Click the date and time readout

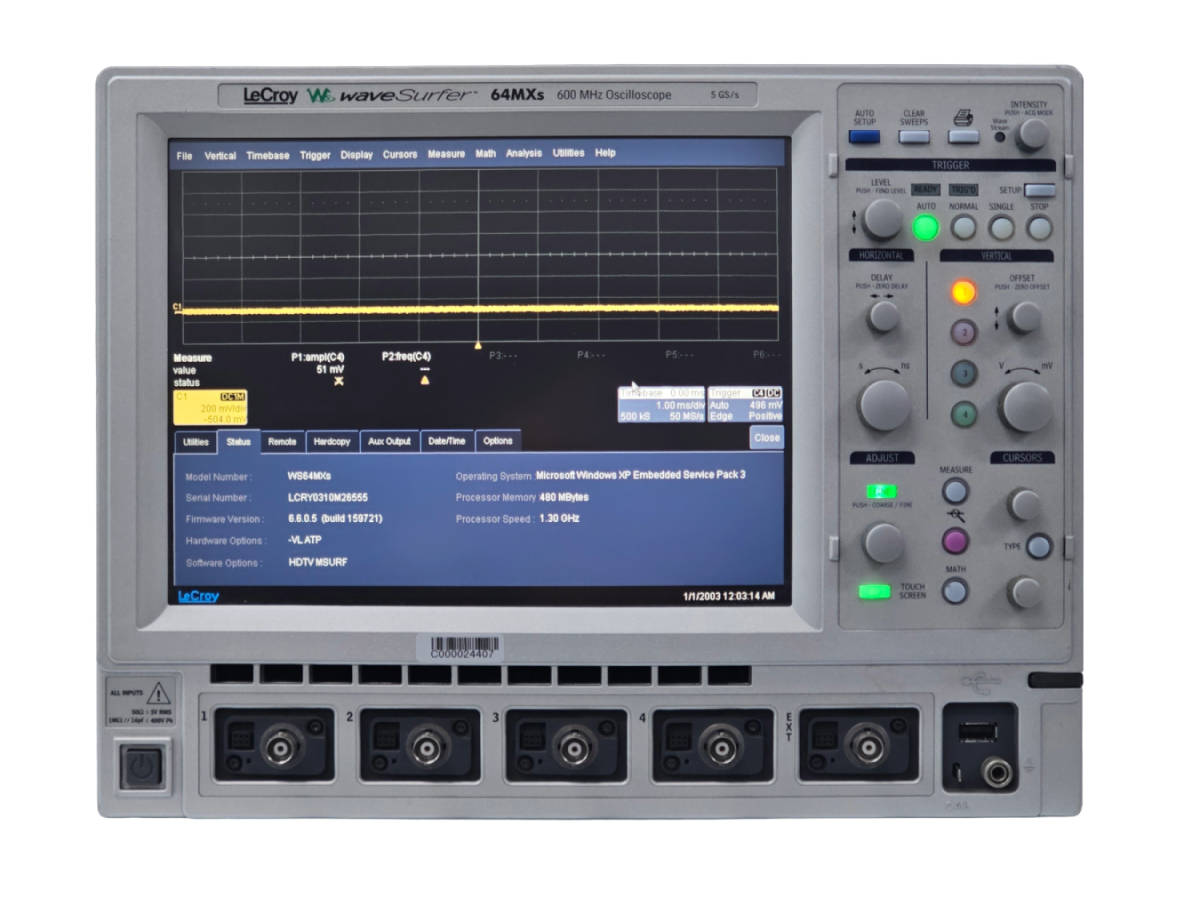(728, 596)
